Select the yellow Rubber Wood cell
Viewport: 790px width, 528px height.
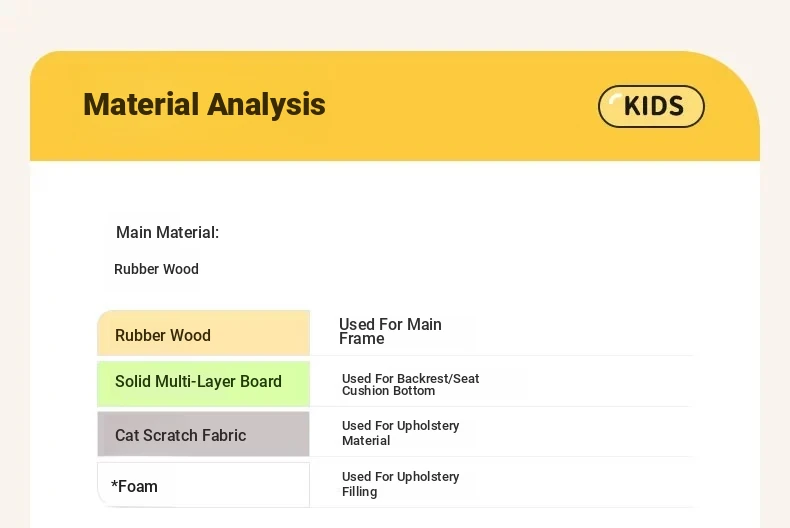(203, 334)
